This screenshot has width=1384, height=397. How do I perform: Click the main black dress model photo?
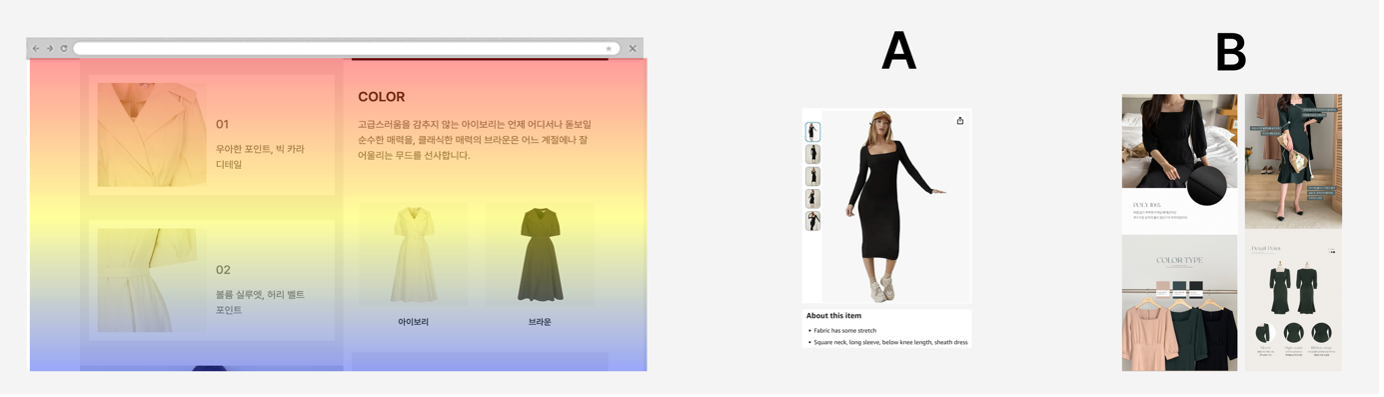888,205
